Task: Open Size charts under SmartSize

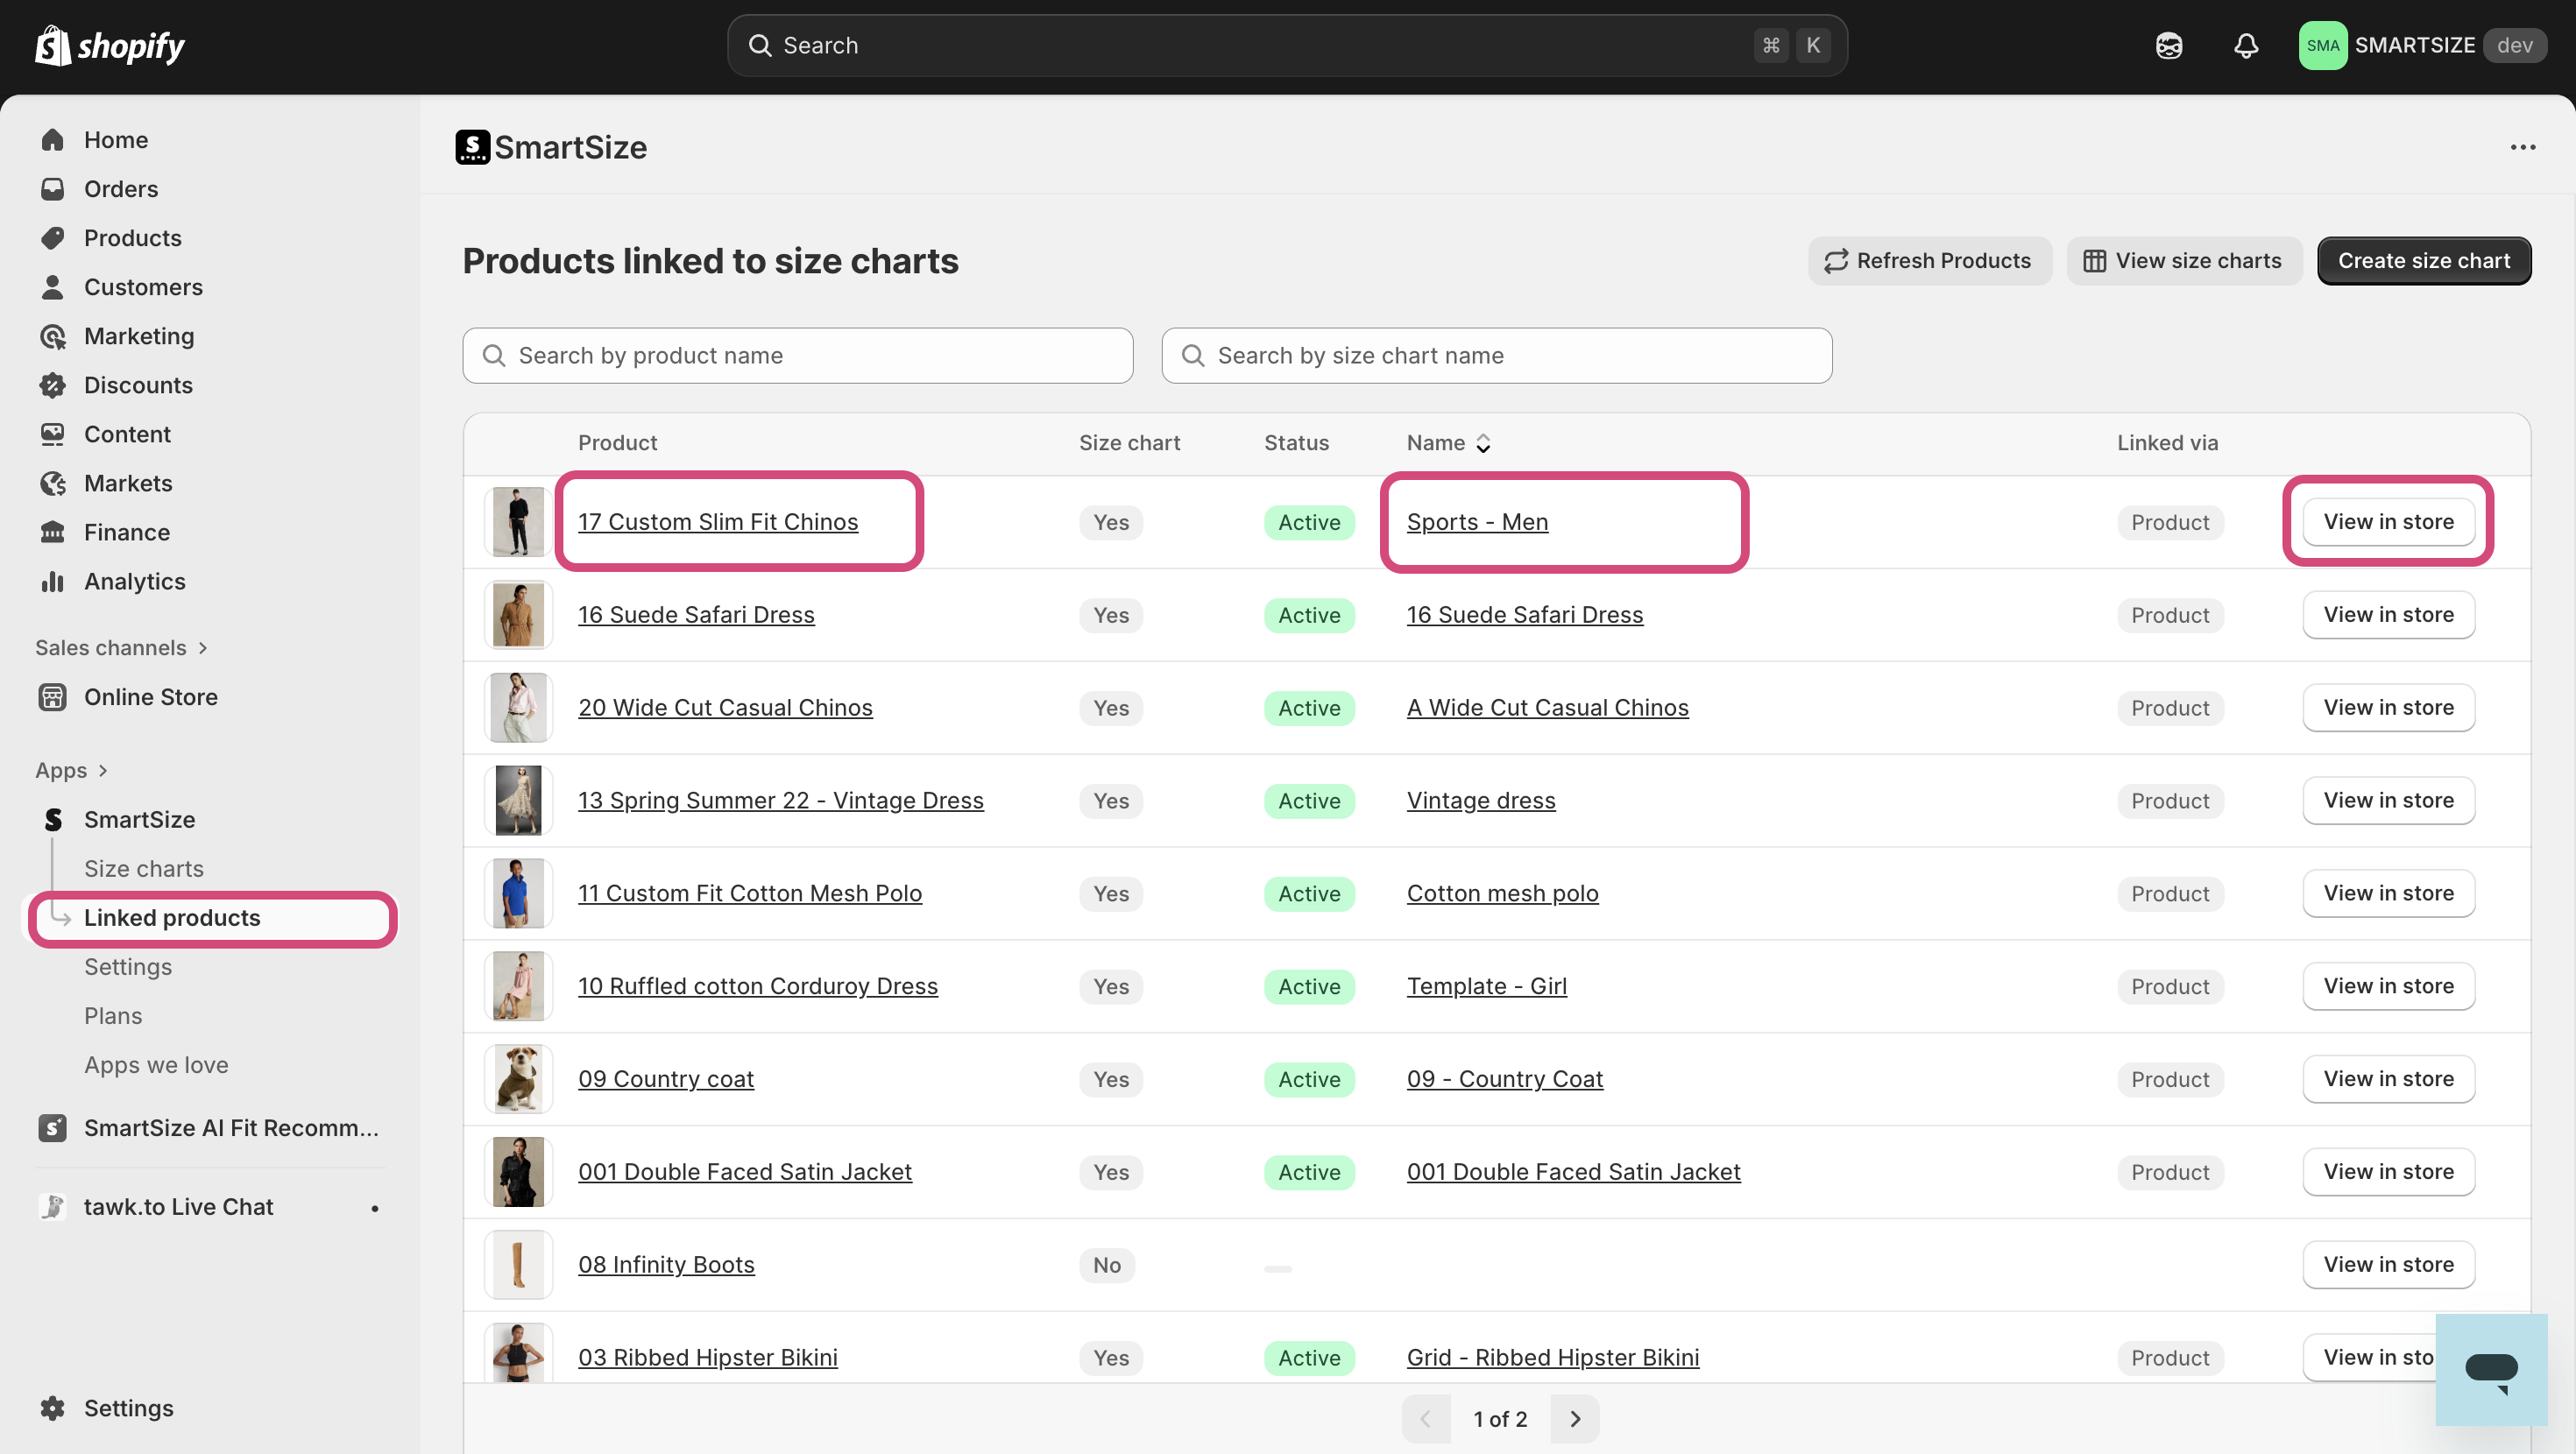Action: click(x=143, y=868)
